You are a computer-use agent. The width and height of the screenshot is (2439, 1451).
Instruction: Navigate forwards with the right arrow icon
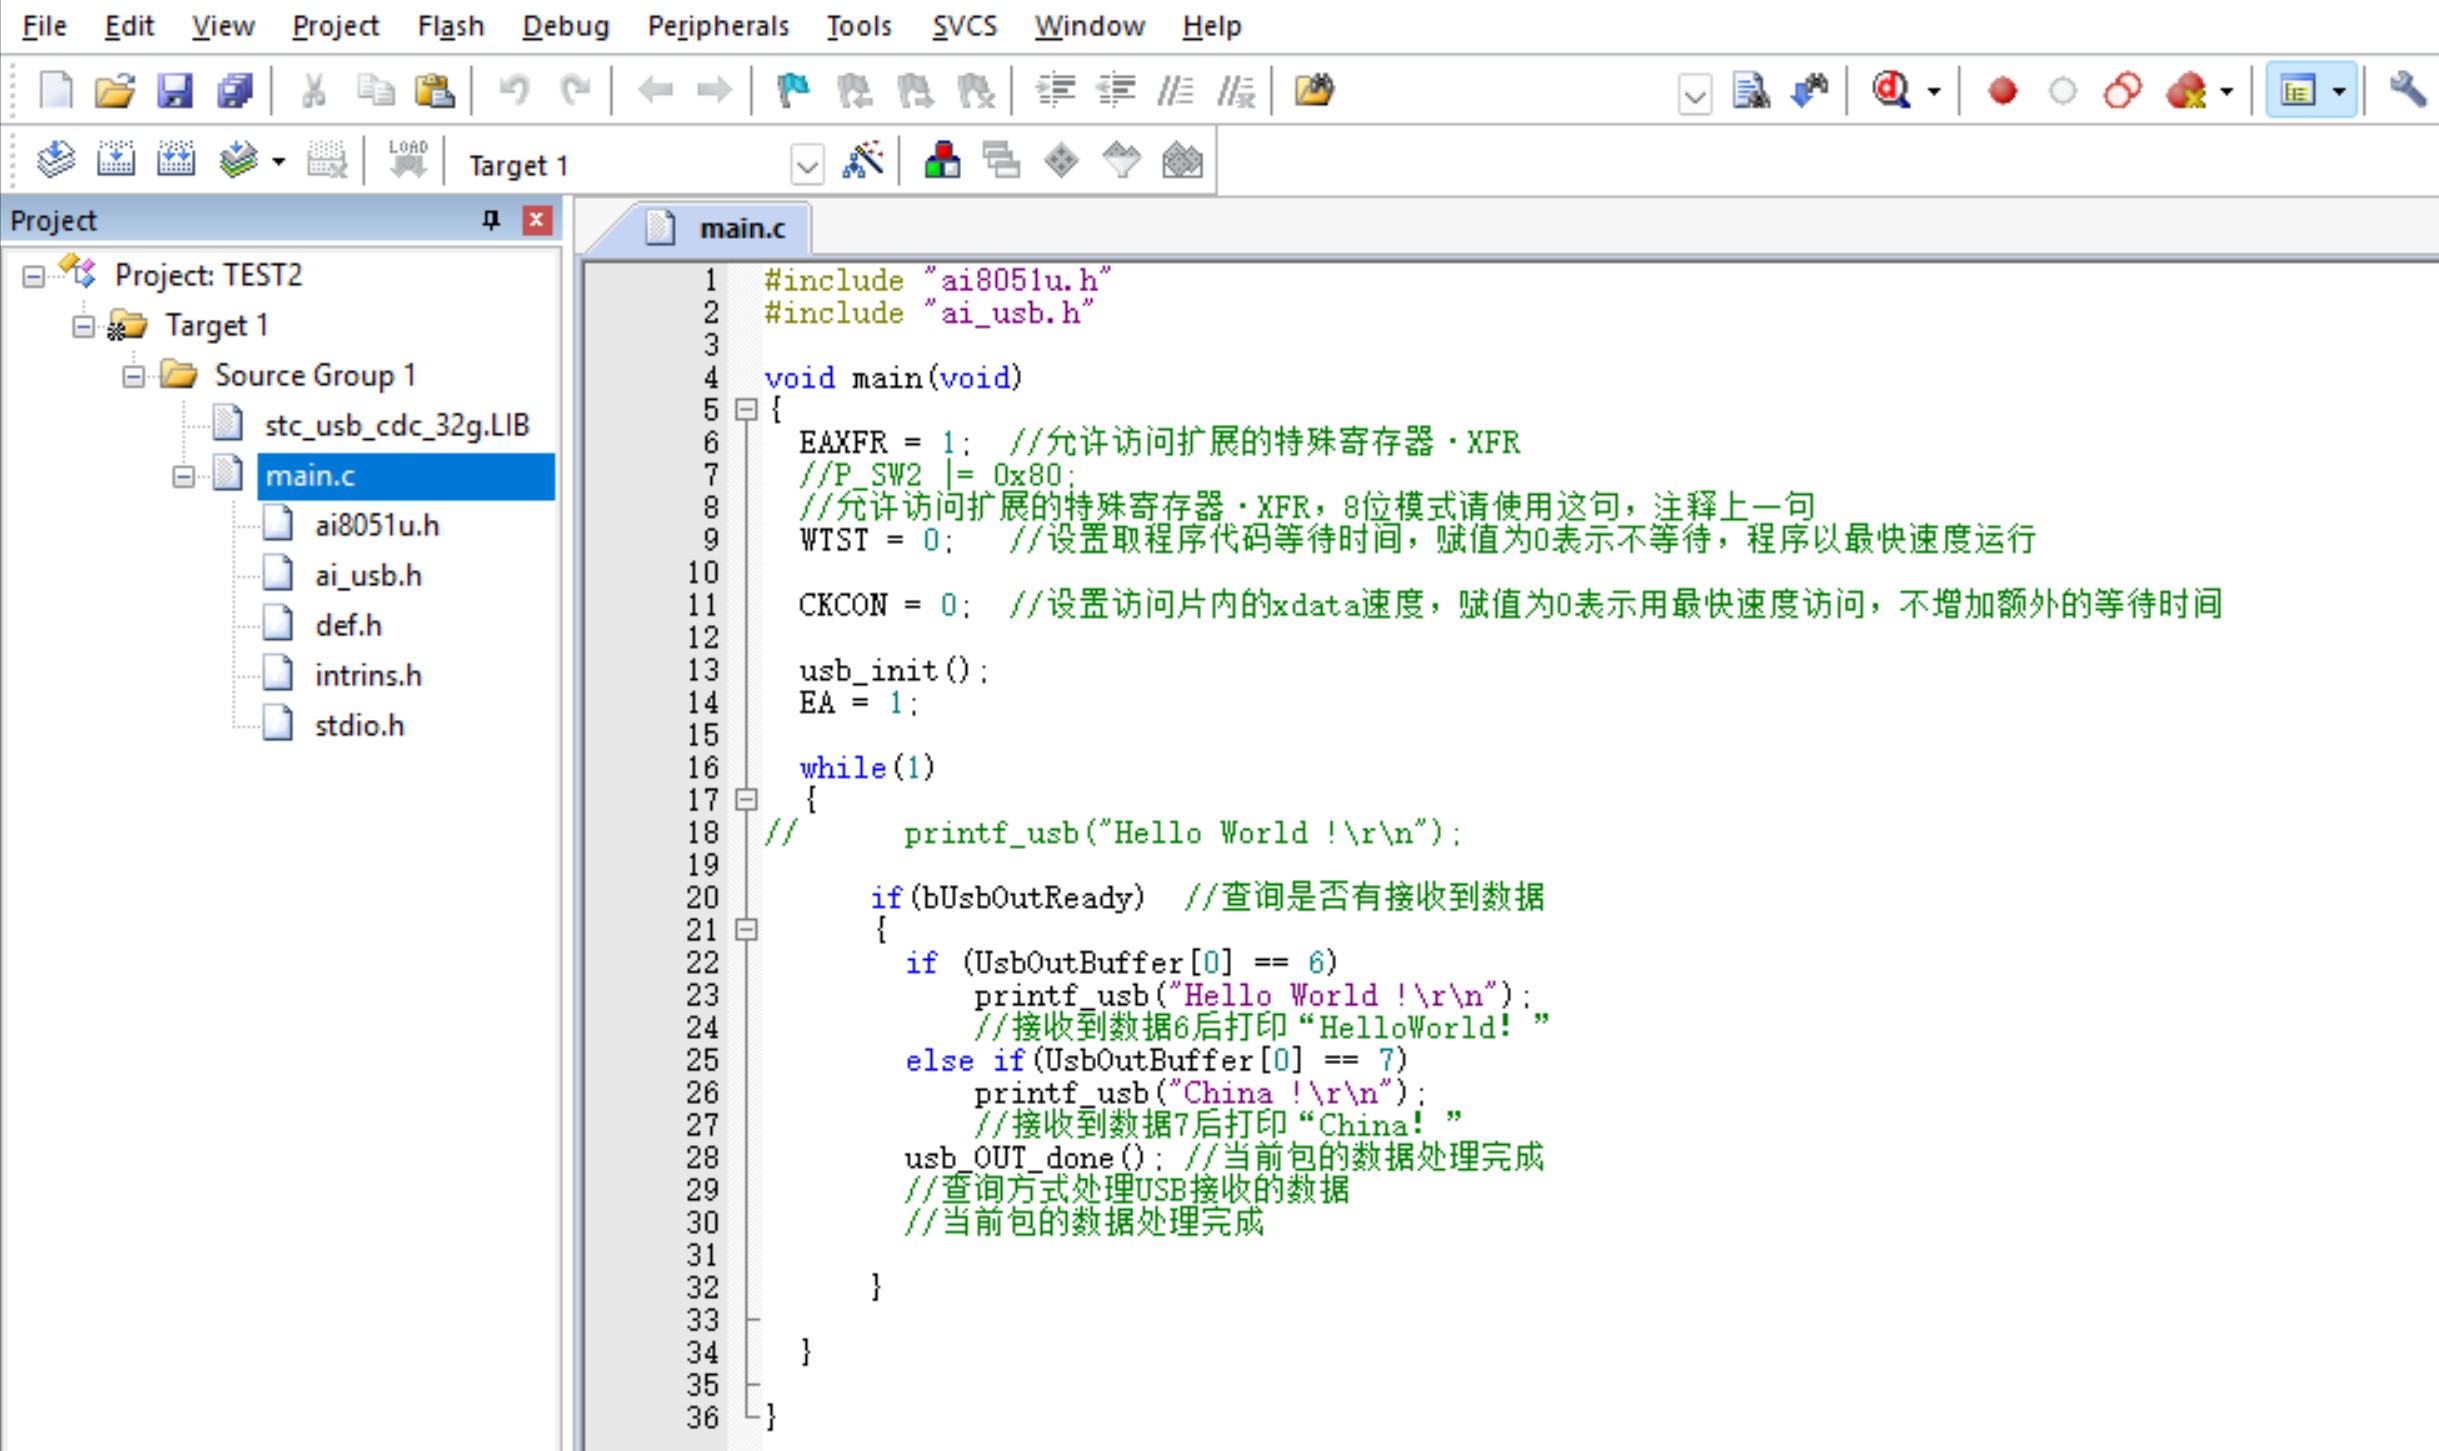pyautogui.click(x=714, y=90)
